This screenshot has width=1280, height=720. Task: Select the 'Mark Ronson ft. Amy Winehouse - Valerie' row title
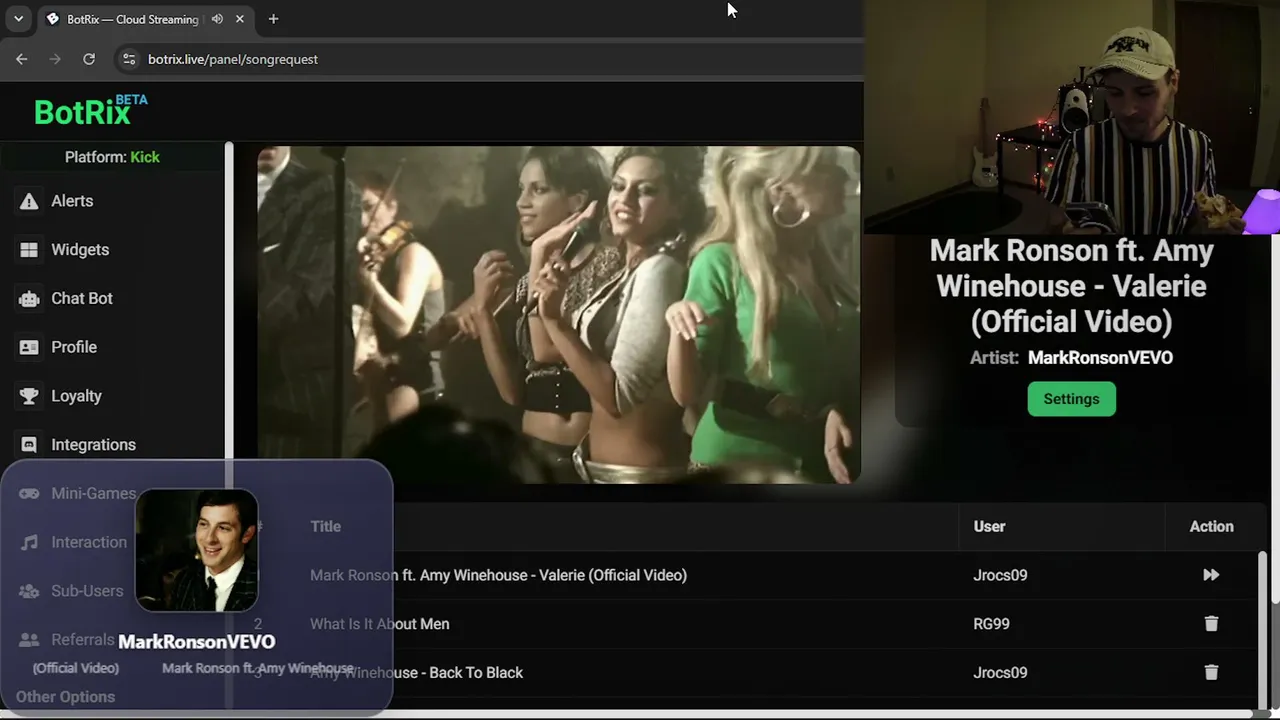pos(498,575)
